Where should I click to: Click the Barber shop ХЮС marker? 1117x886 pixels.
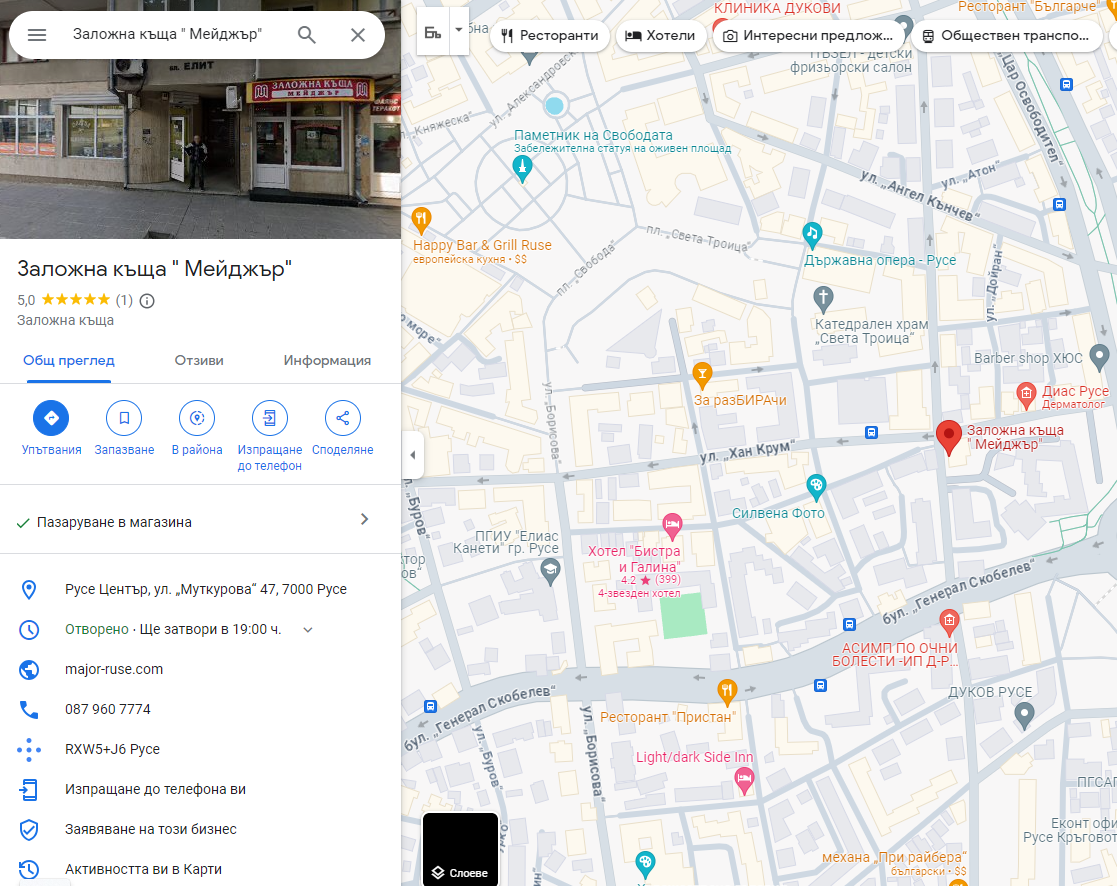(1099, 356)
